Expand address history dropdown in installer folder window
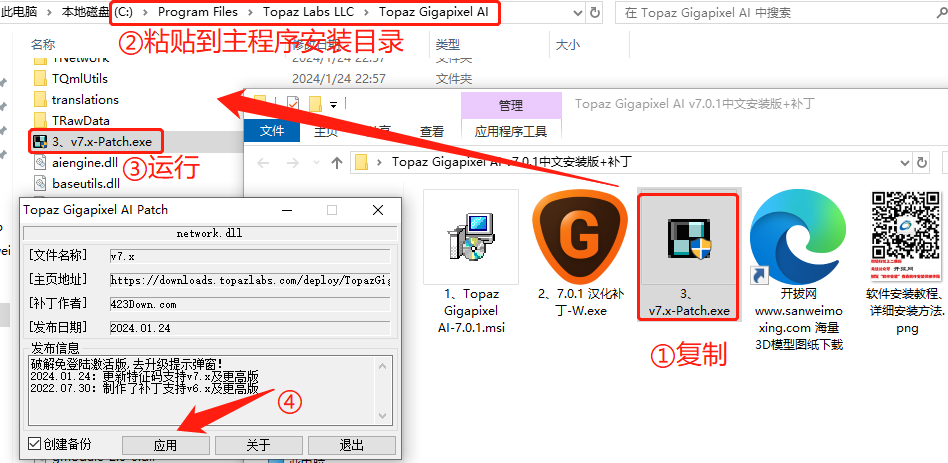 coord(905,163)
